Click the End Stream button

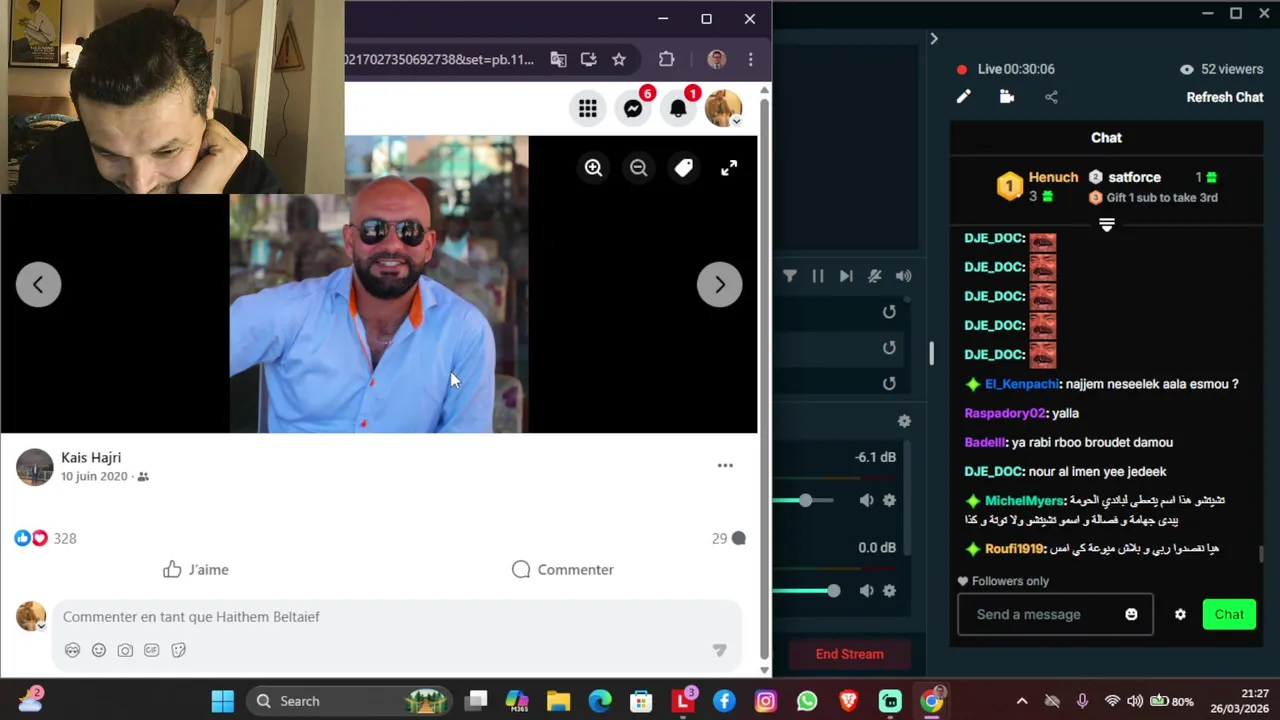click(849, 654)
